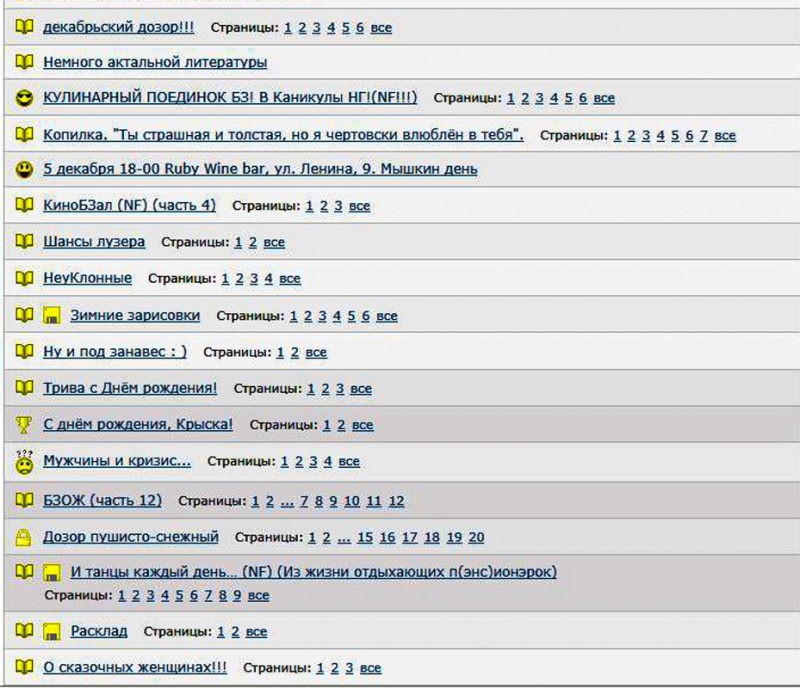Click the trophy icon beside 'С днём рождения, Крыска!'
Screen dimensions: 800x688
[23, 425]
